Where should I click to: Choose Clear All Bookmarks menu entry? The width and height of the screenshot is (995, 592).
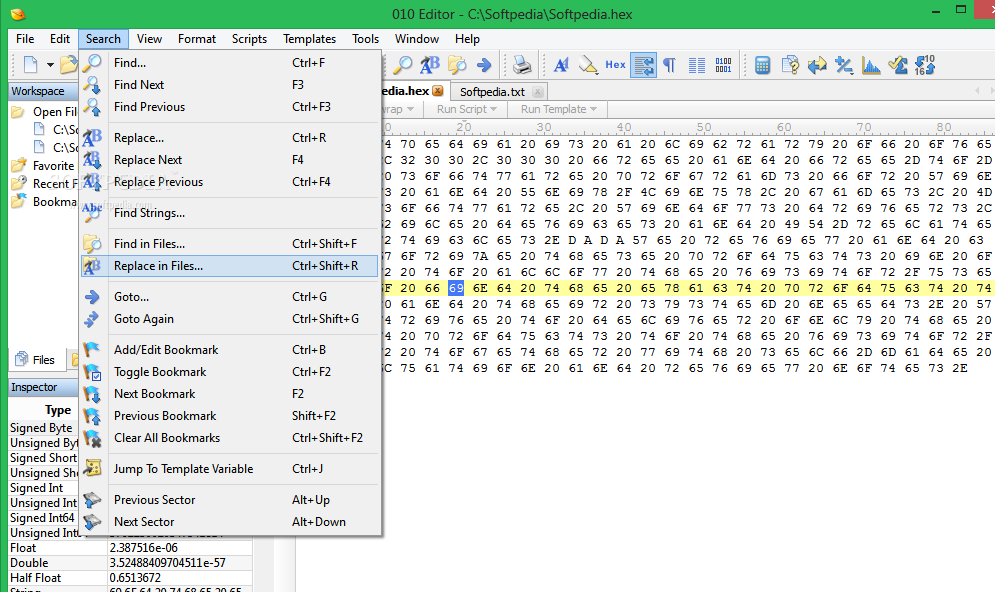[x=230, y=438]
